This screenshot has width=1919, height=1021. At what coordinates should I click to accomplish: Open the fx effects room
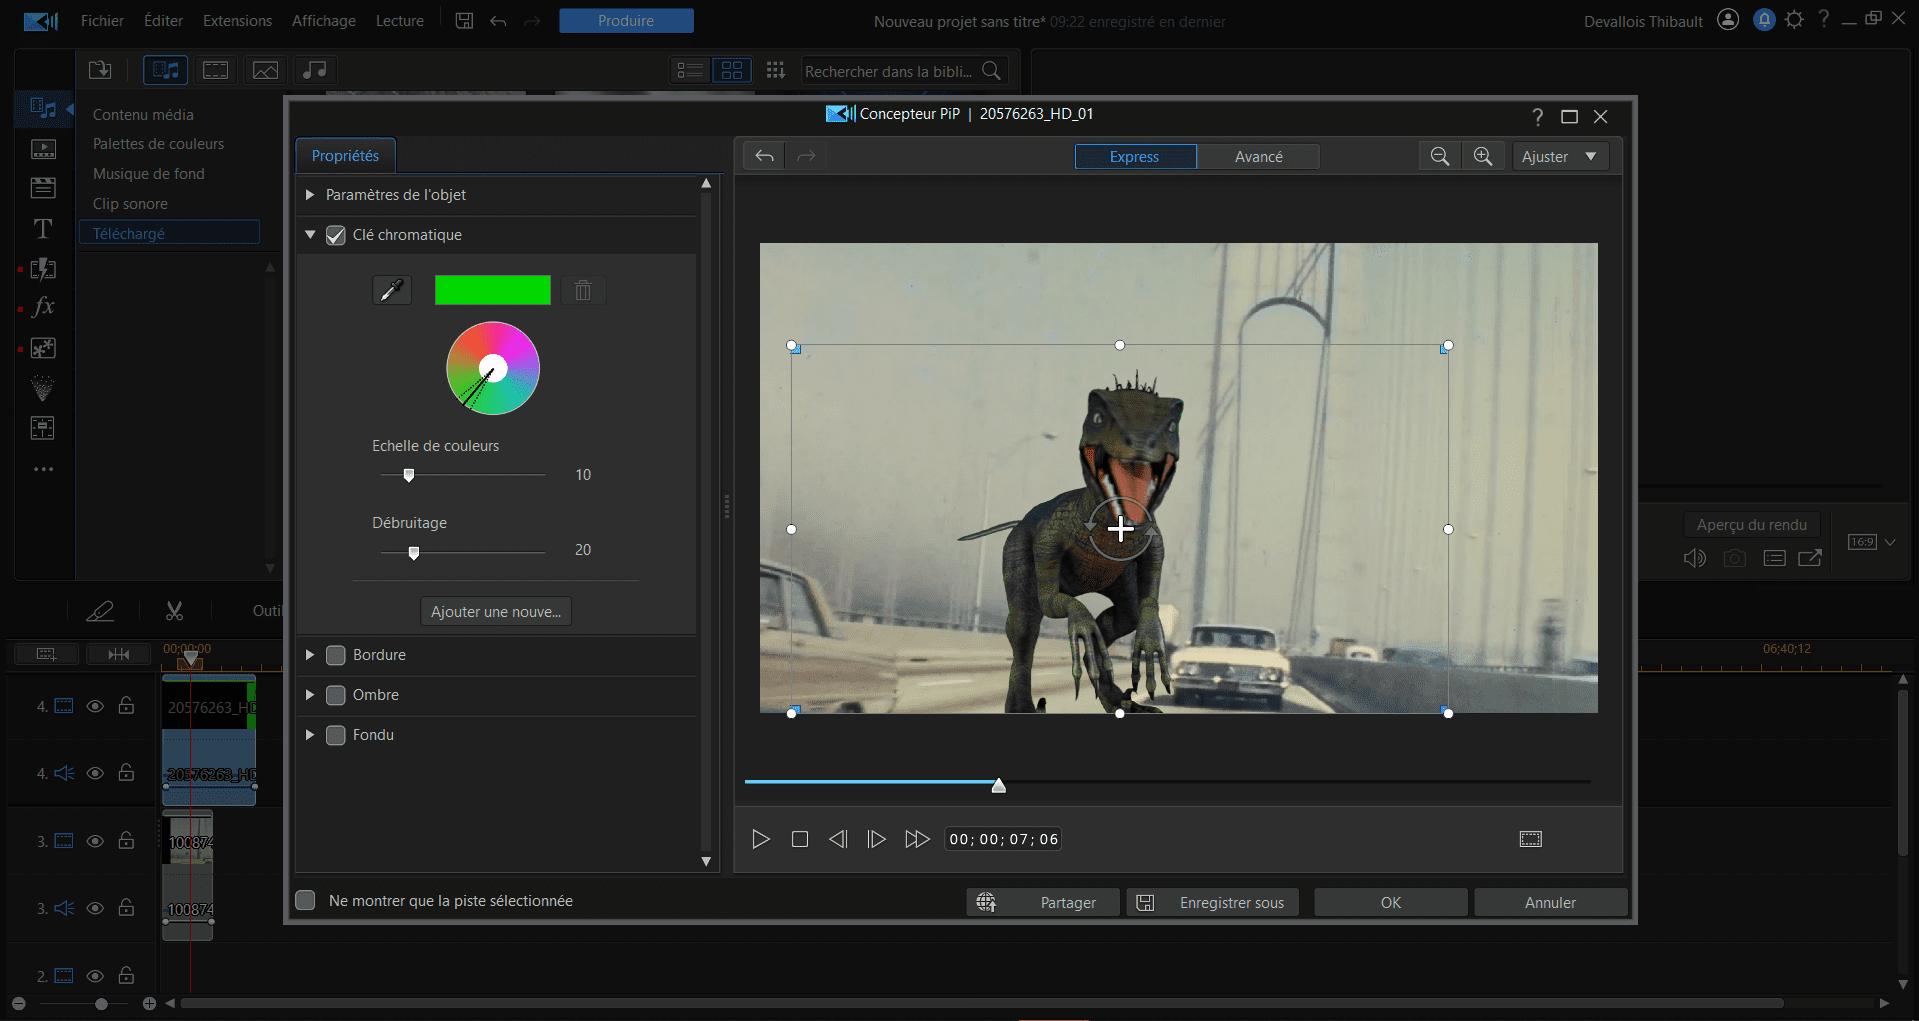(x=43, y=308)
